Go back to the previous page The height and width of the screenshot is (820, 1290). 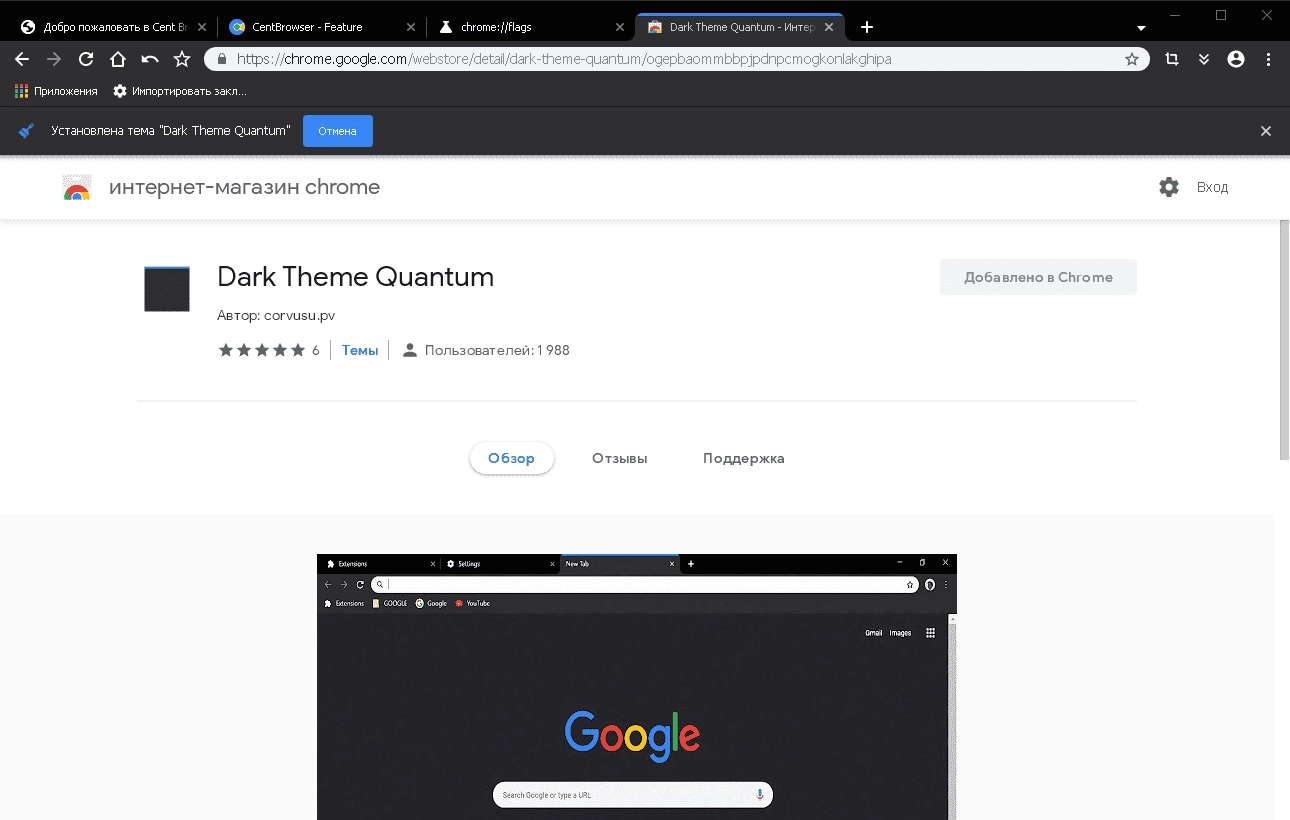(x=22, y=59)
